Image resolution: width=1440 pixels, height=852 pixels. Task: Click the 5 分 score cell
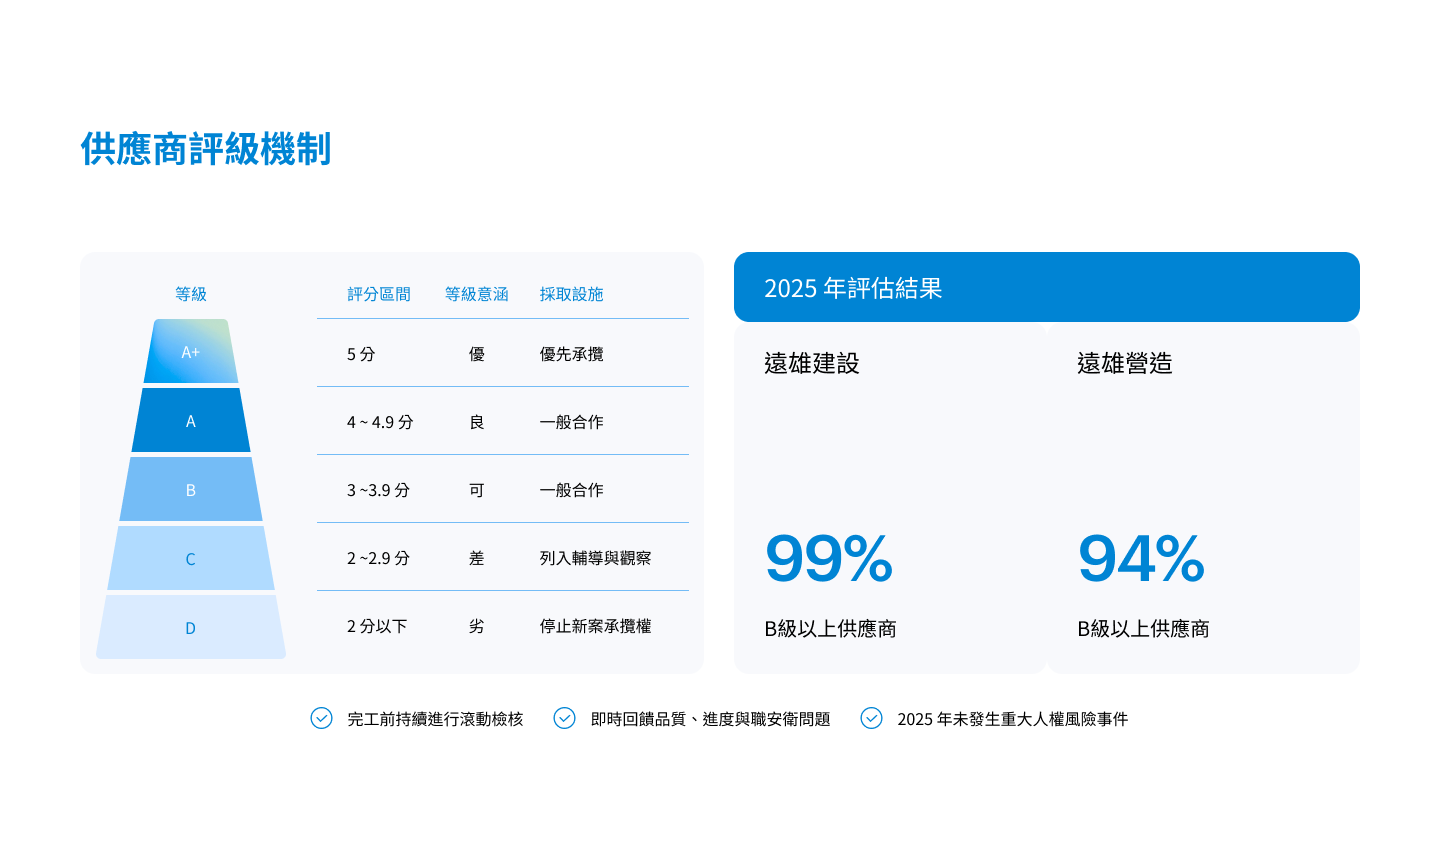point(361,354)
